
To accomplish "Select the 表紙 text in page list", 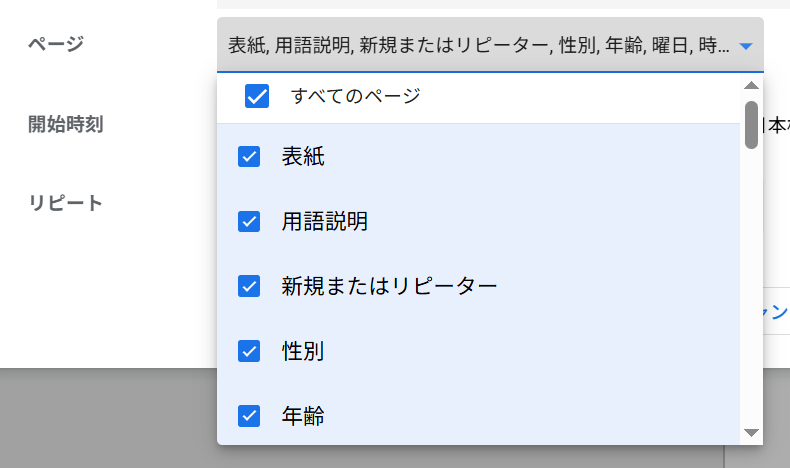I will [303, 157].
